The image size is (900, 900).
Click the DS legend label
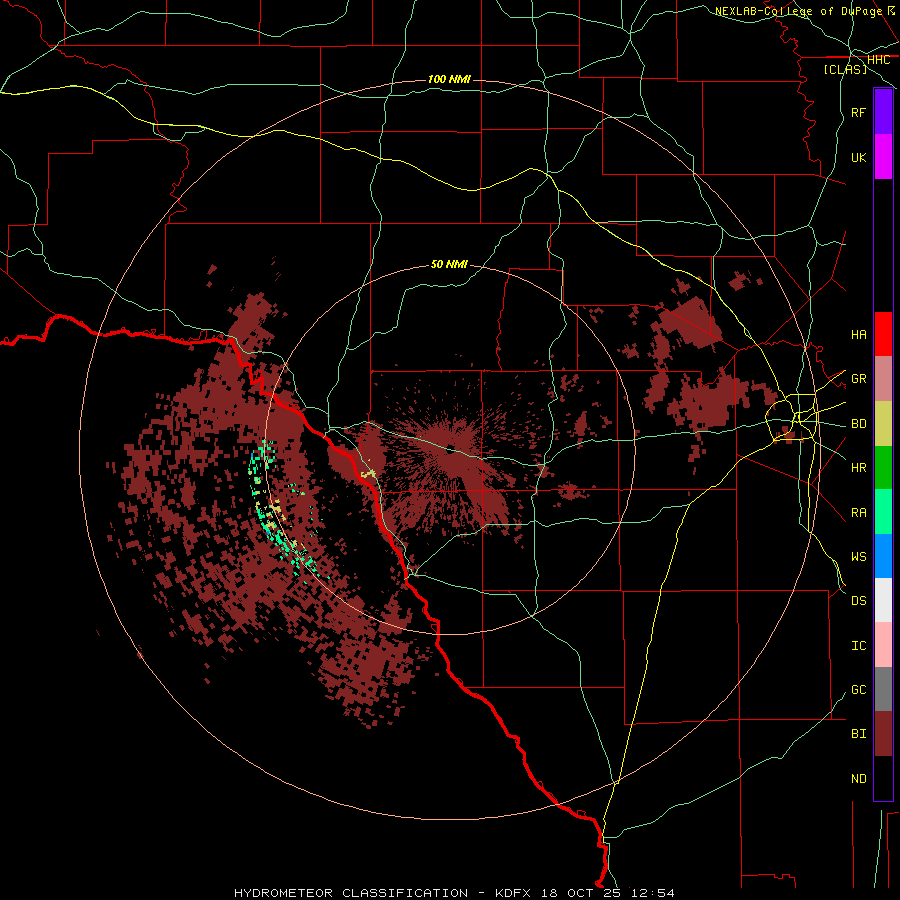pos(858,601)
